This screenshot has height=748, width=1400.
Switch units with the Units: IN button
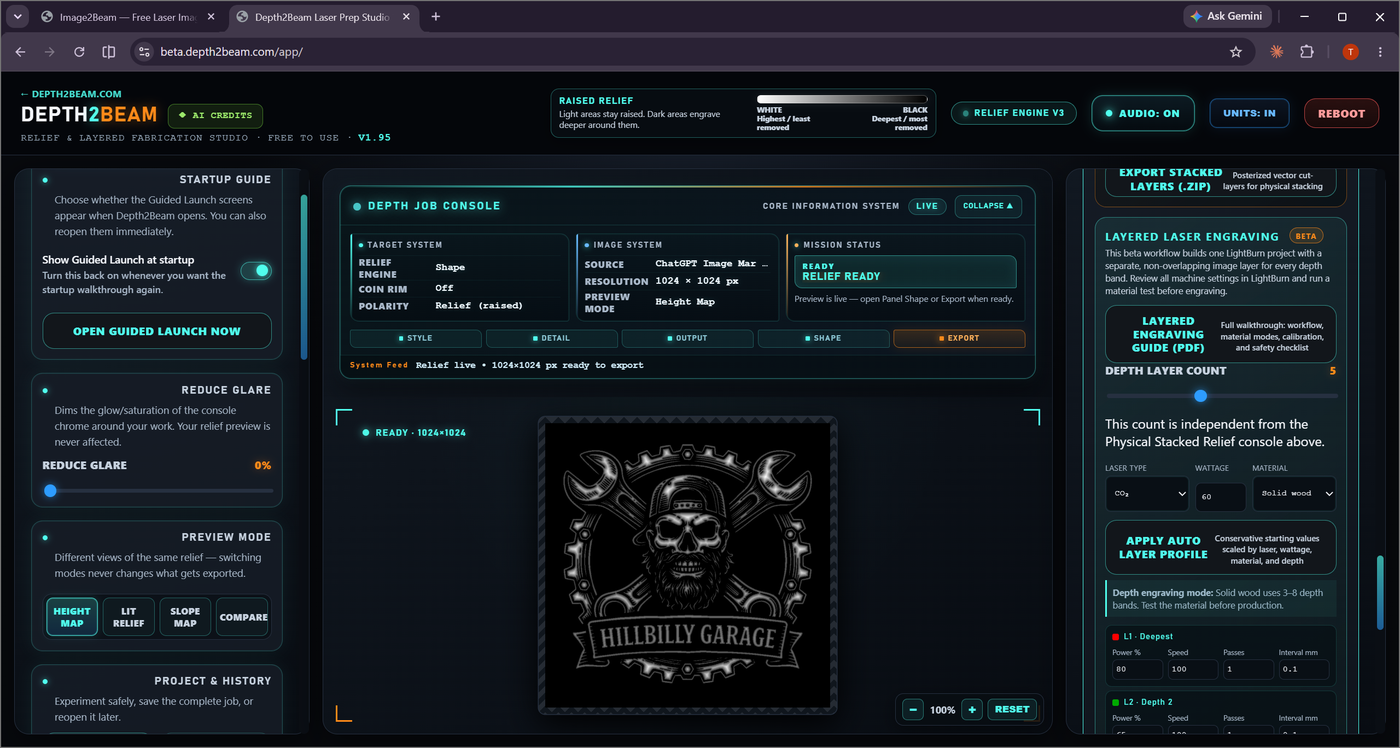pos(1249,113)
